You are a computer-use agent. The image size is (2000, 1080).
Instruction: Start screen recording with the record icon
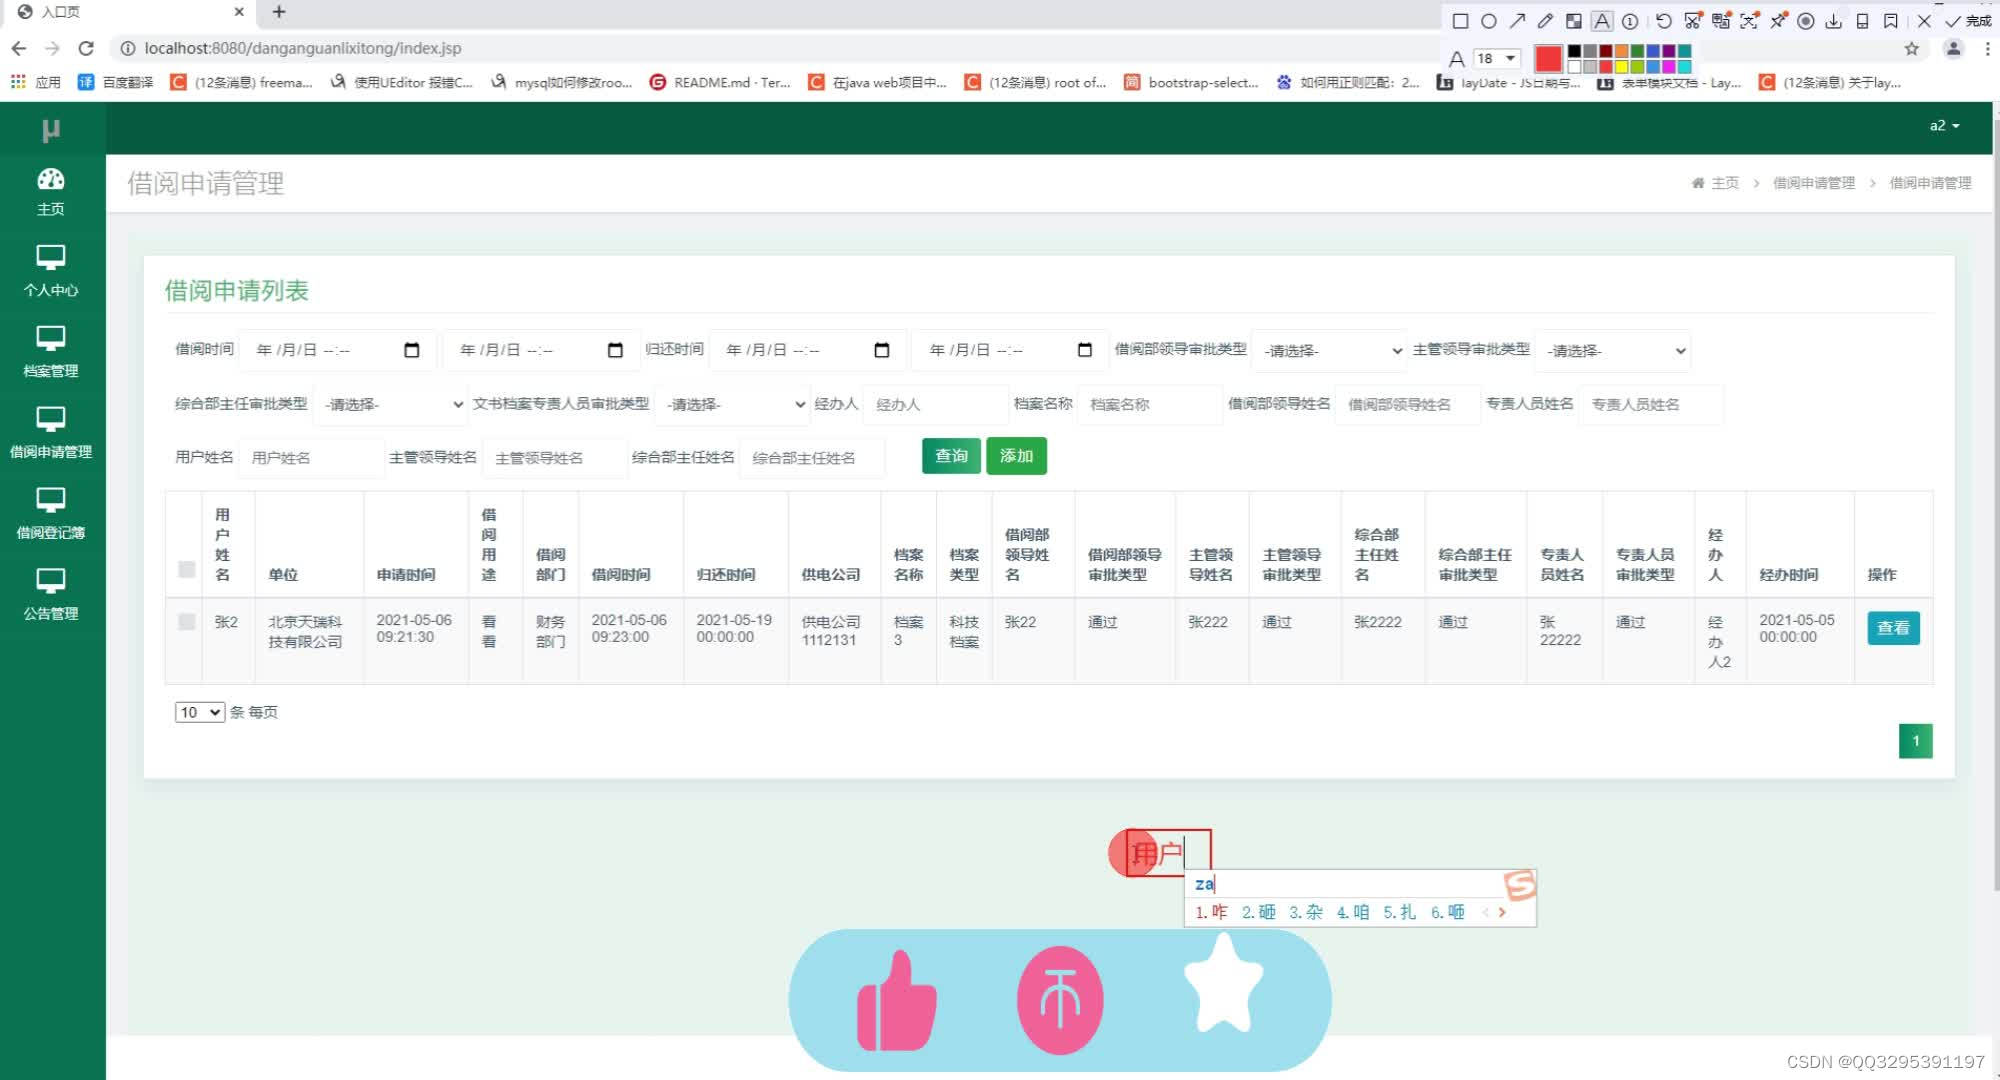[x=1806, y=21]
